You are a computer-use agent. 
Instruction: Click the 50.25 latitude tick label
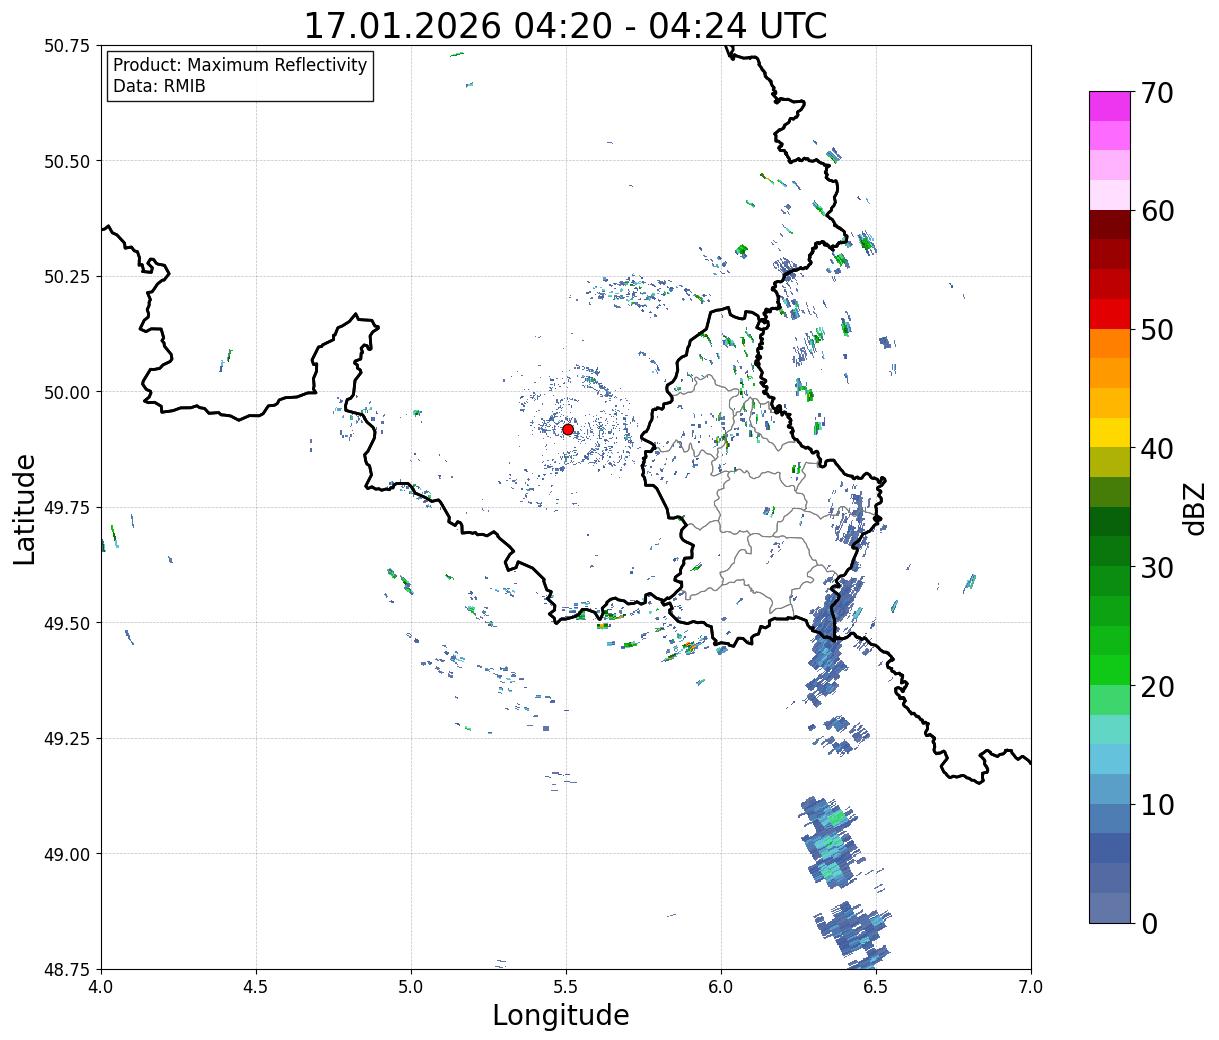[x=67, y=277]
